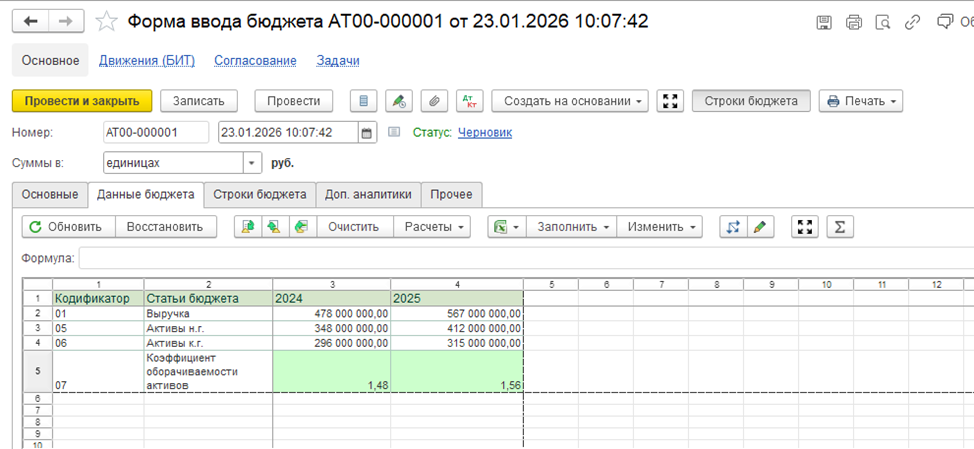This screenshot has height=449, width=974.
Task: Click the Восстановить button
Action: 166,227
